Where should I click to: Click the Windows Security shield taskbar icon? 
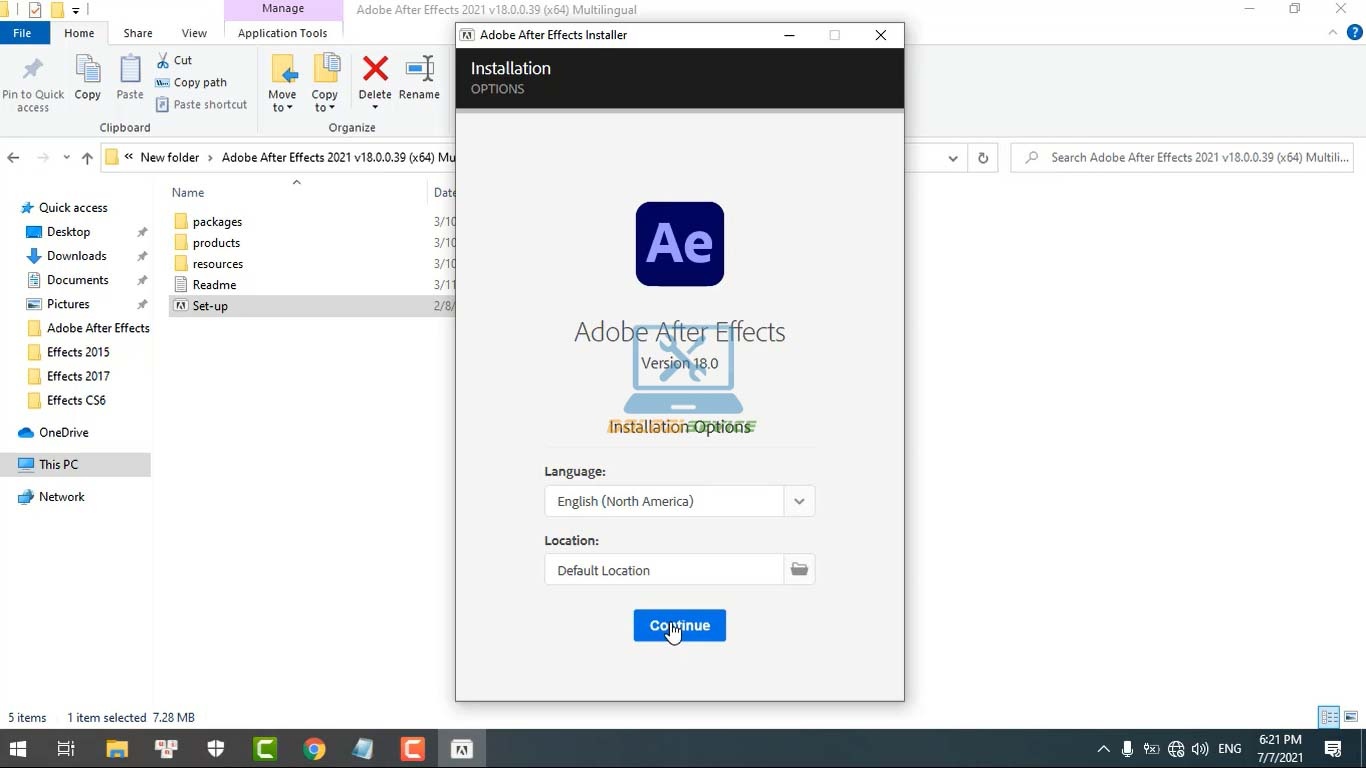(x=216, y=748)
